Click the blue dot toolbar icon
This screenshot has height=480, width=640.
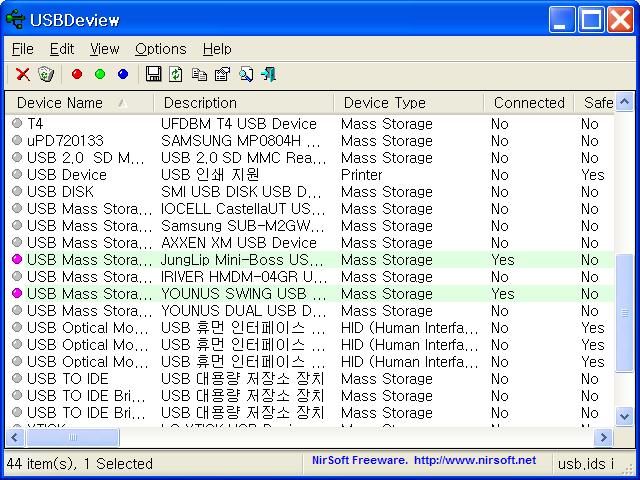(123, 74)
